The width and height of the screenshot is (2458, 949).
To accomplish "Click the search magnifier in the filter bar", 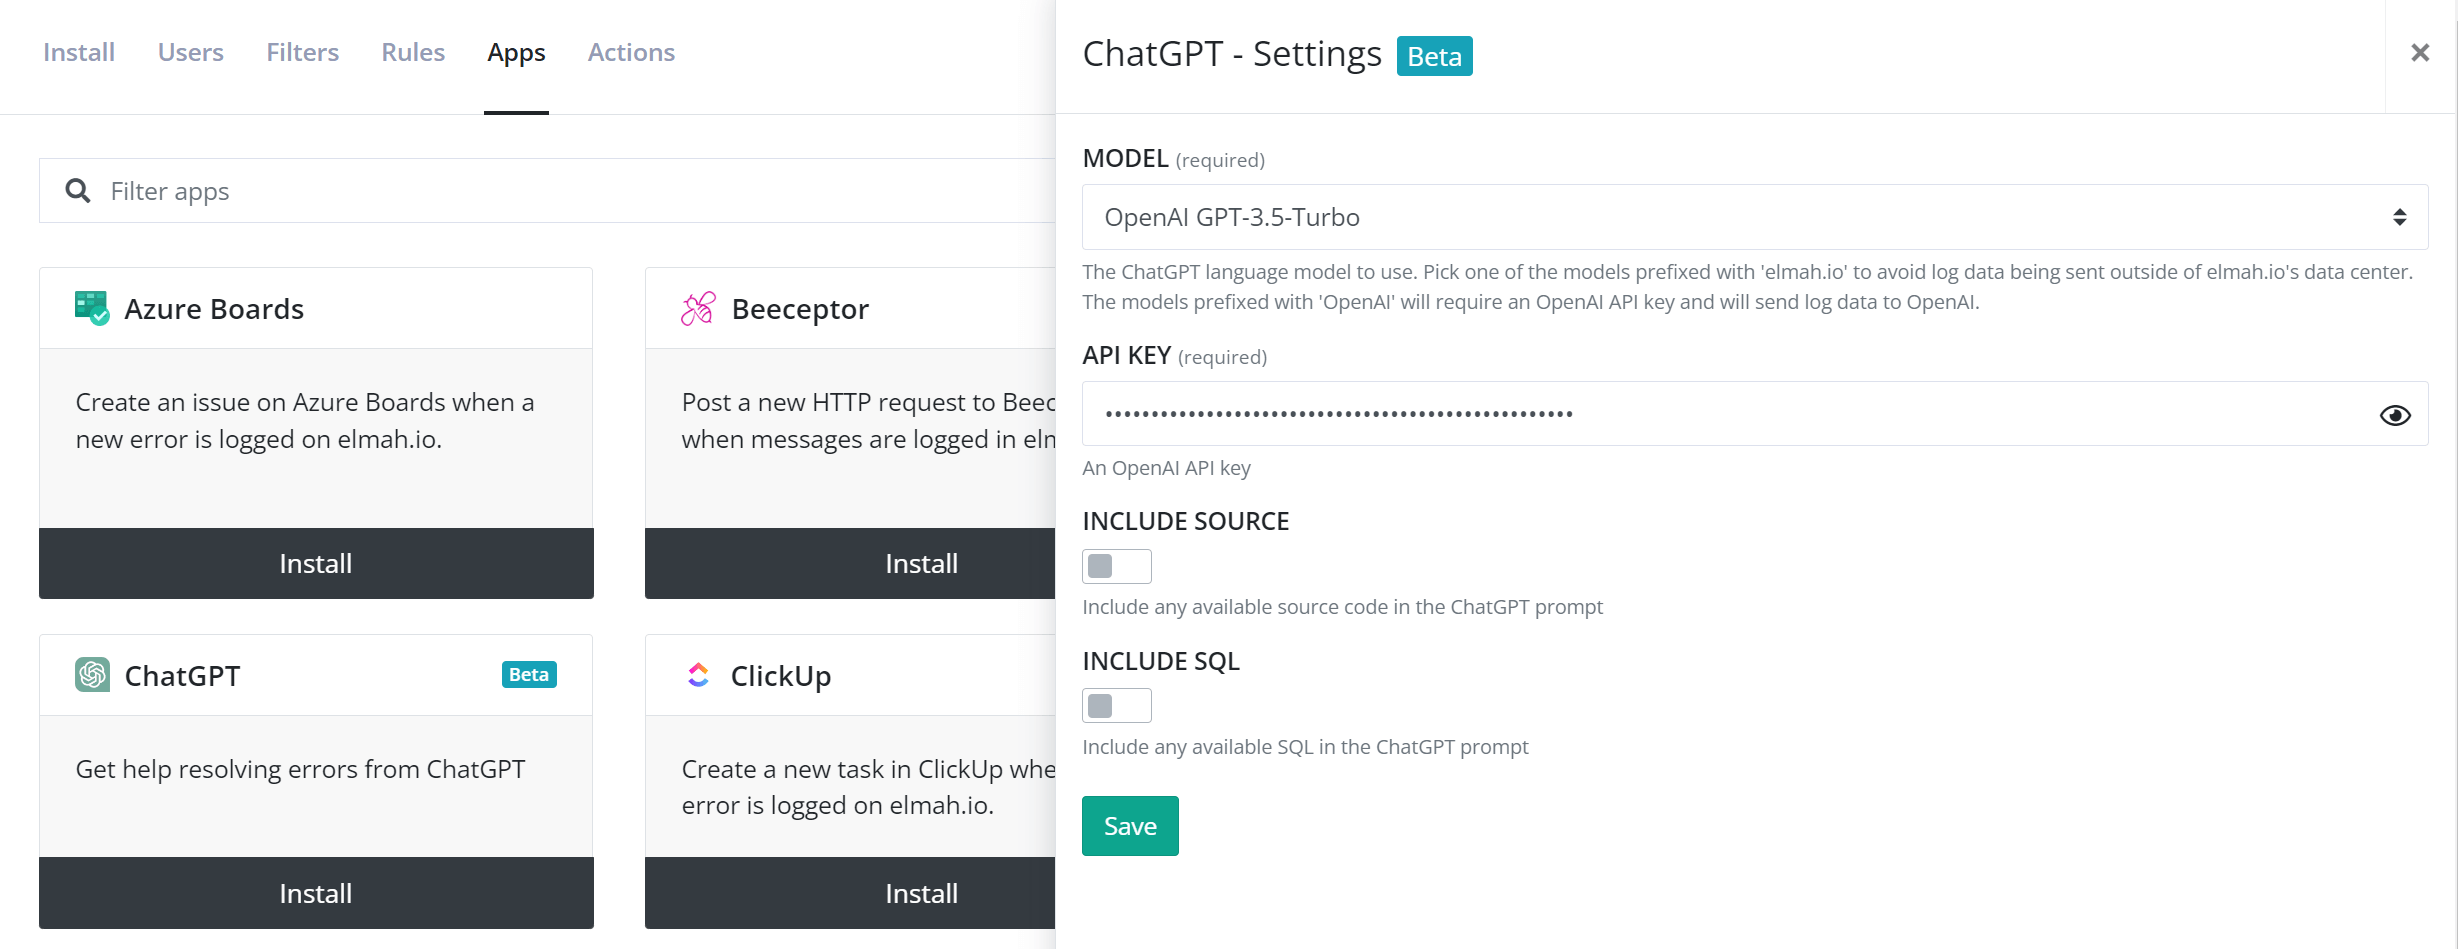I will [77, 190].
